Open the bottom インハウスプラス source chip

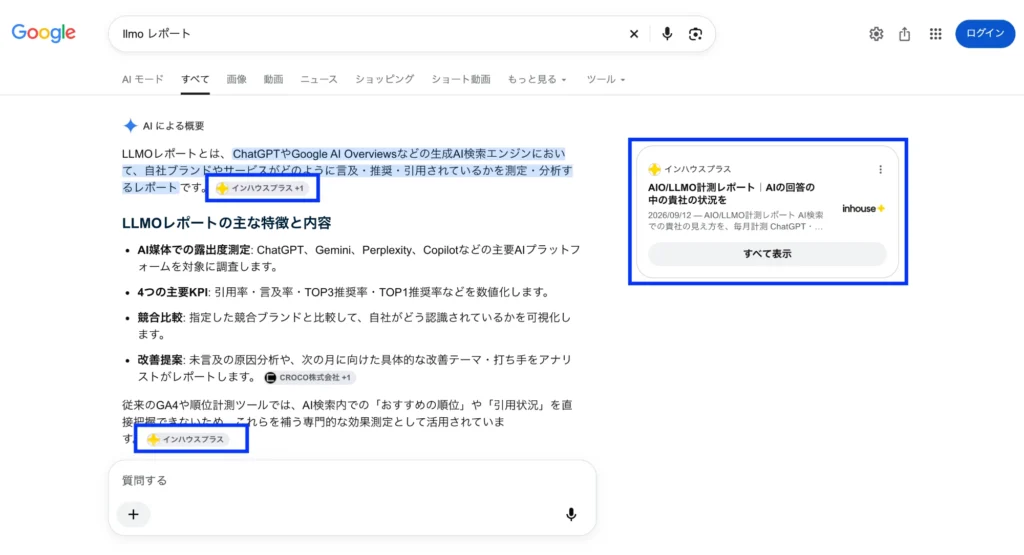187,439
